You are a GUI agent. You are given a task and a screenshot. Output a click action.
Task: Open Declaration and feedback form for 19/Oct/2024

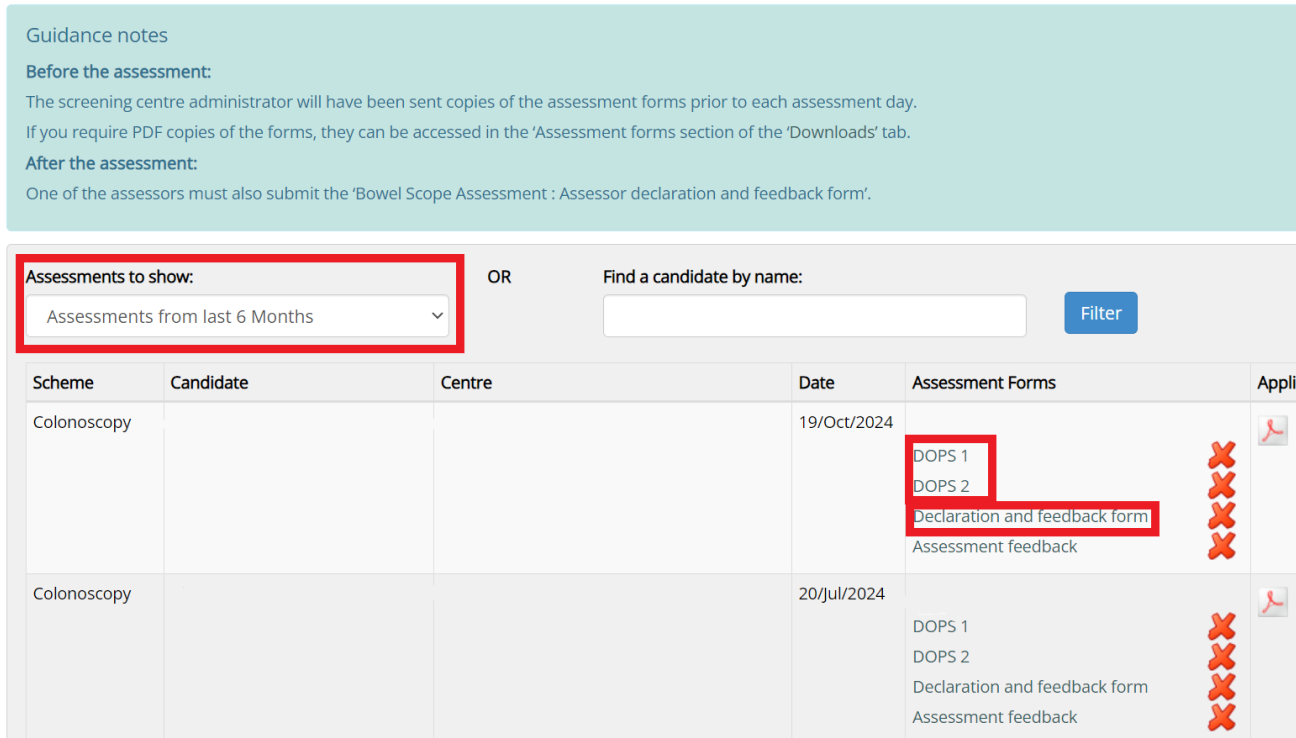pos(1030,517)
